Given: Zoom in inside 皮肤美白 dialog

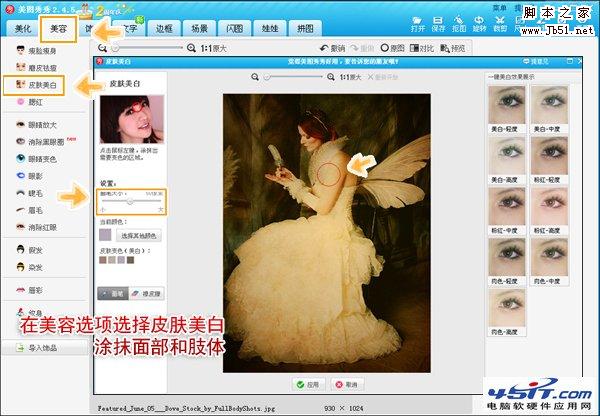Looking at the screenshot, I should coord(331,77).
